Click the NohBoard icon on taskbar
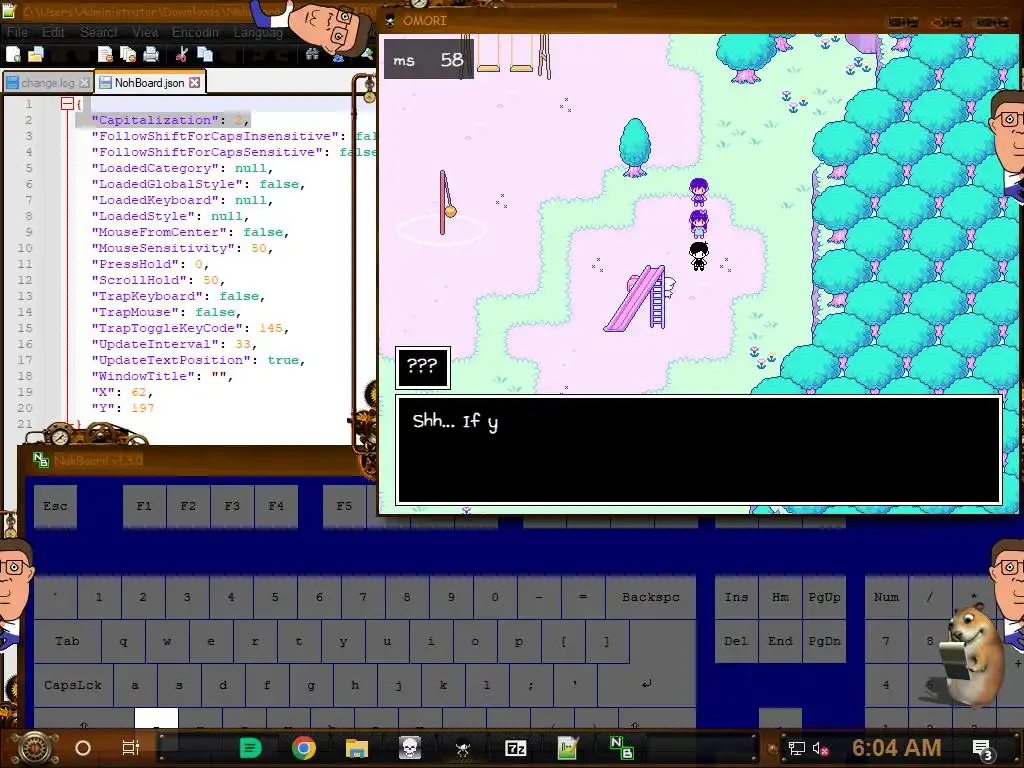Screen dimensions: 1024x768 point(621,748)
